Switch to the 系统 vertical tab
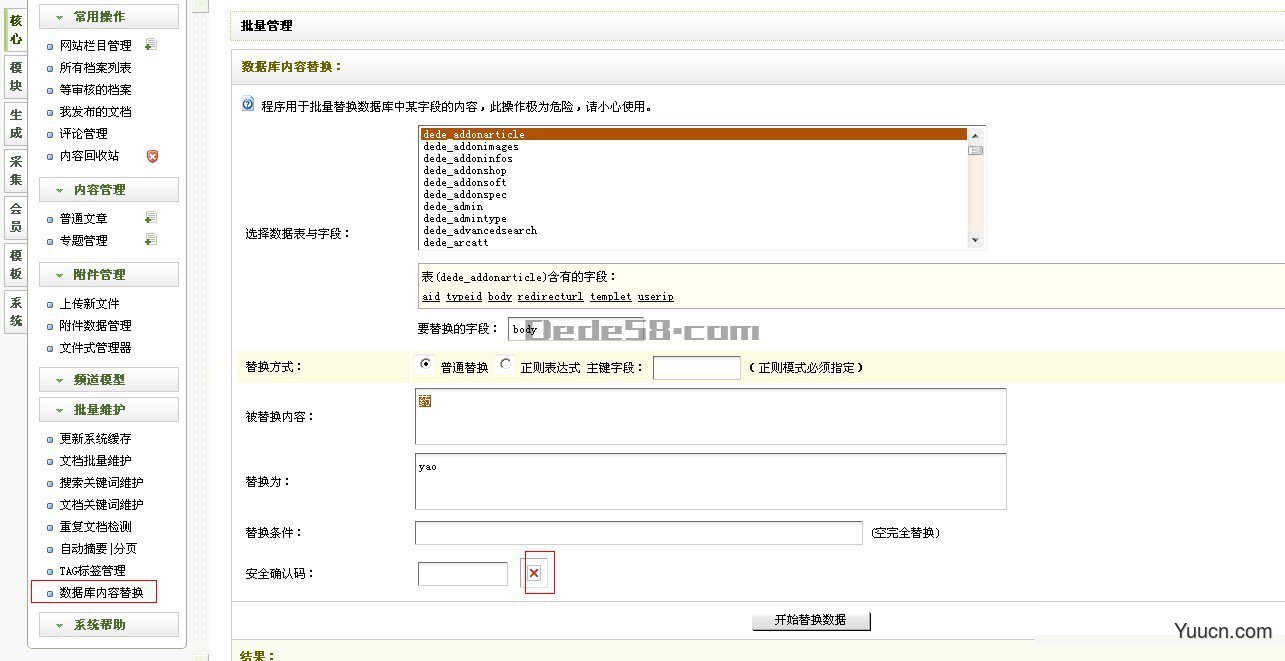The height and width of the screenshot is (661, 1285). (16, 312)
